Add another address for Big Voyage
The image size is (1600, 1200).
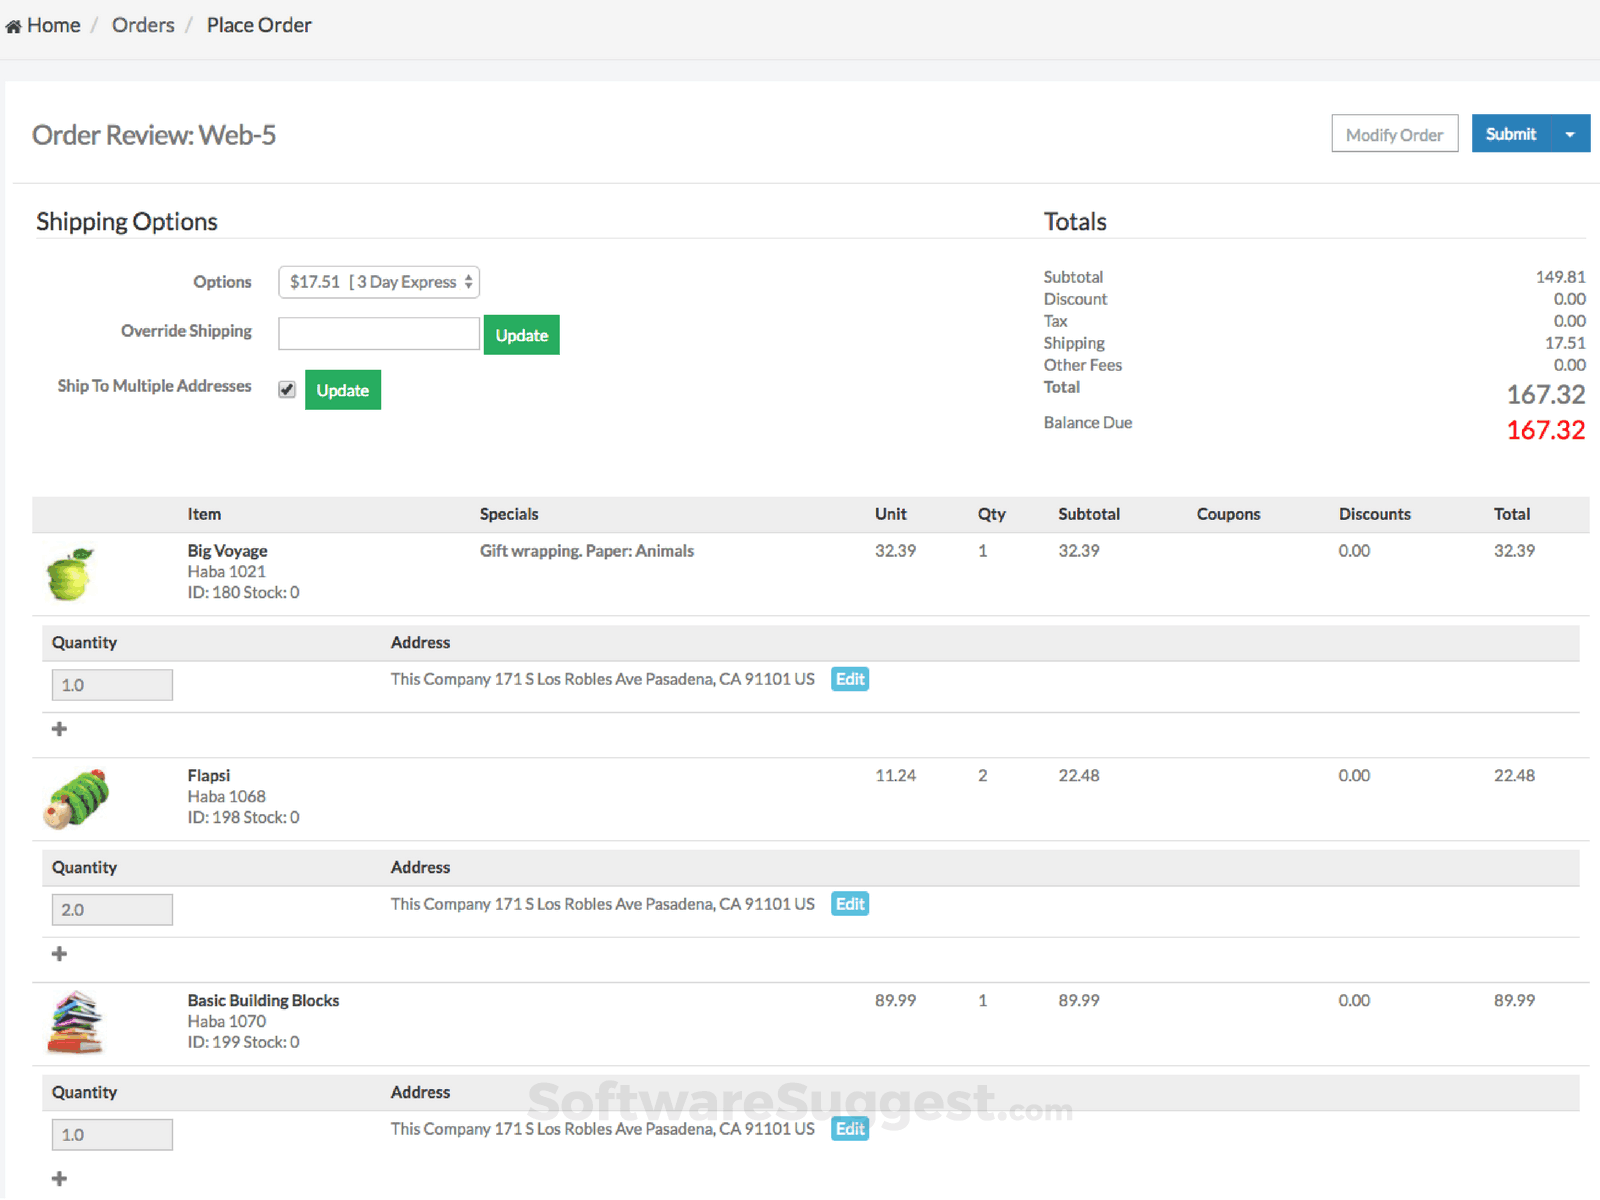(59, 728)
